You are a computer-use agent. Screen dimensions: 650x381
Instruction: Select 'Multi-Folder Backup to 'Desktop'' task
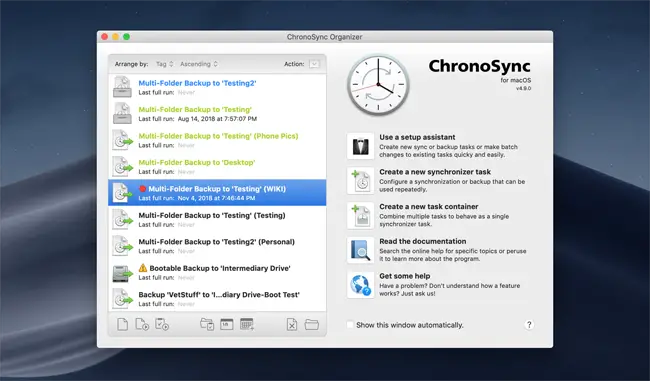[x=217, y=167]
